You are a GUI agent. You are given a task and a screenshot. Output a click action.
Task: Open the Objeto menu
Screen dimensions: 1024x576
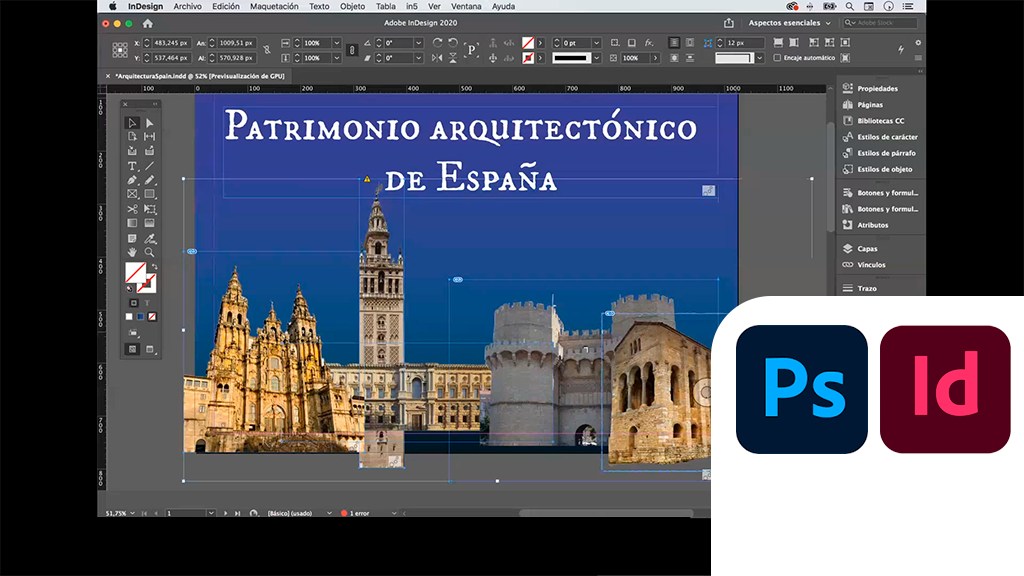click(x=352, y=7)
